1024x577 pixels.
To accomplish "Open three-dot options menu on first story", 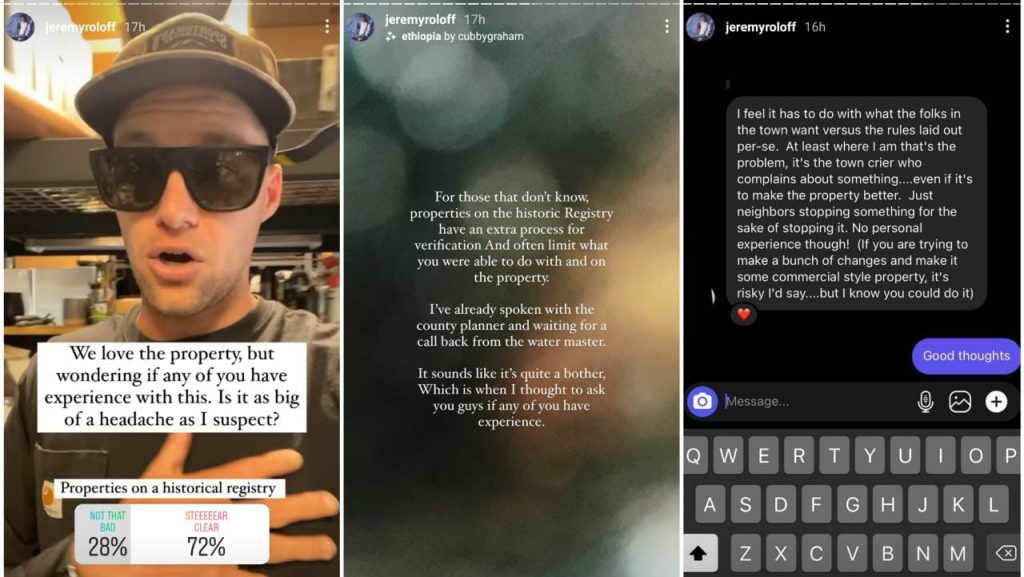I will 327,26.
